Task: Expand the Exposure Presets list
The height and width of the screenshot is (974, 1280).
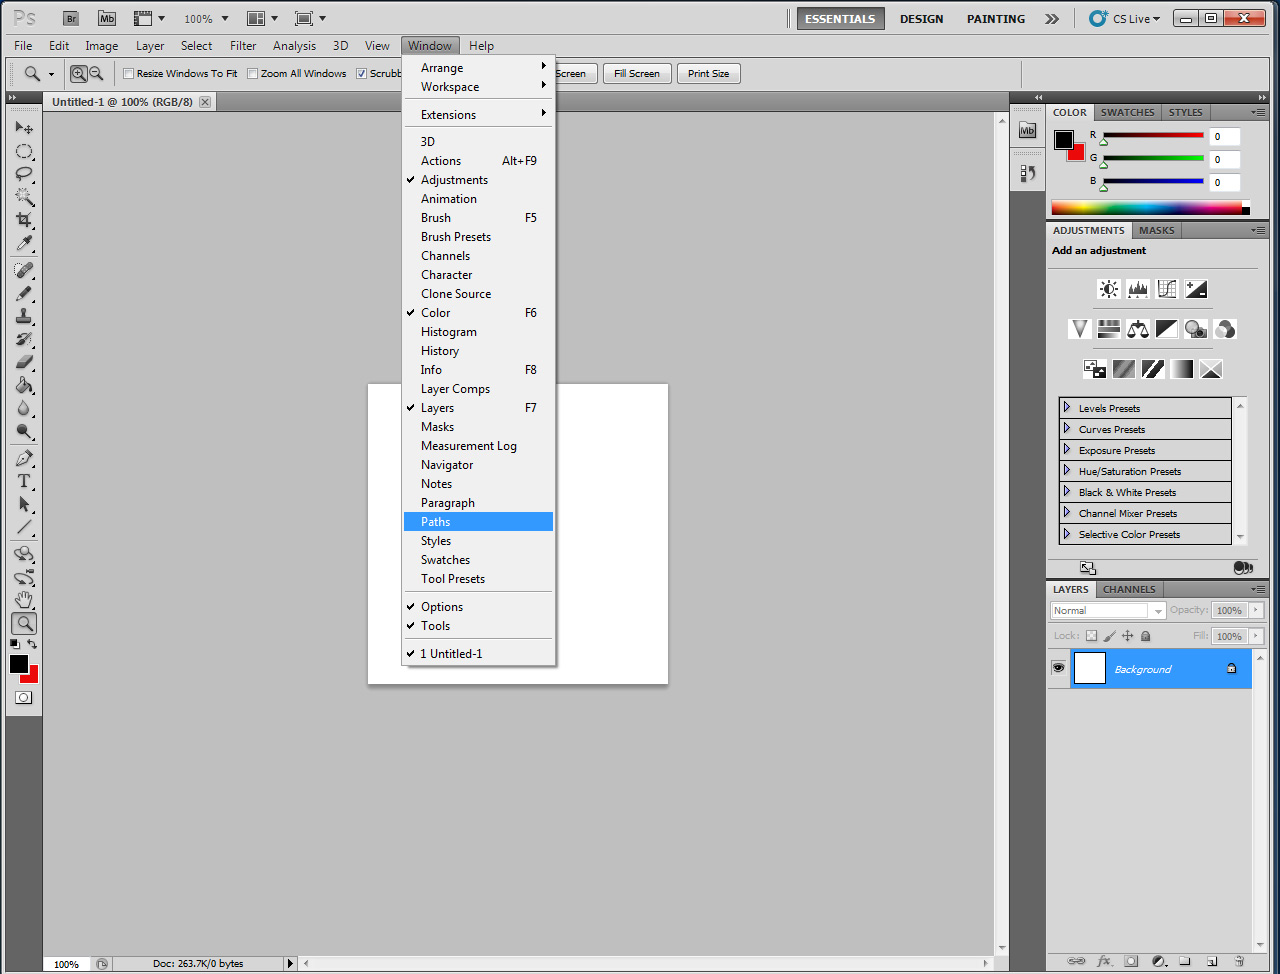Action: [x=1067, y=450]
